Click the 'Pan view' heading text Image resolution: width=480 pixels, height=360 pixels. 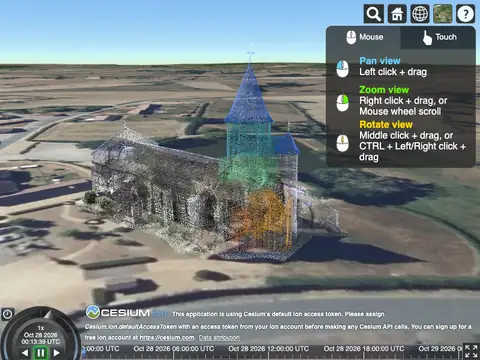click(380, 61)
